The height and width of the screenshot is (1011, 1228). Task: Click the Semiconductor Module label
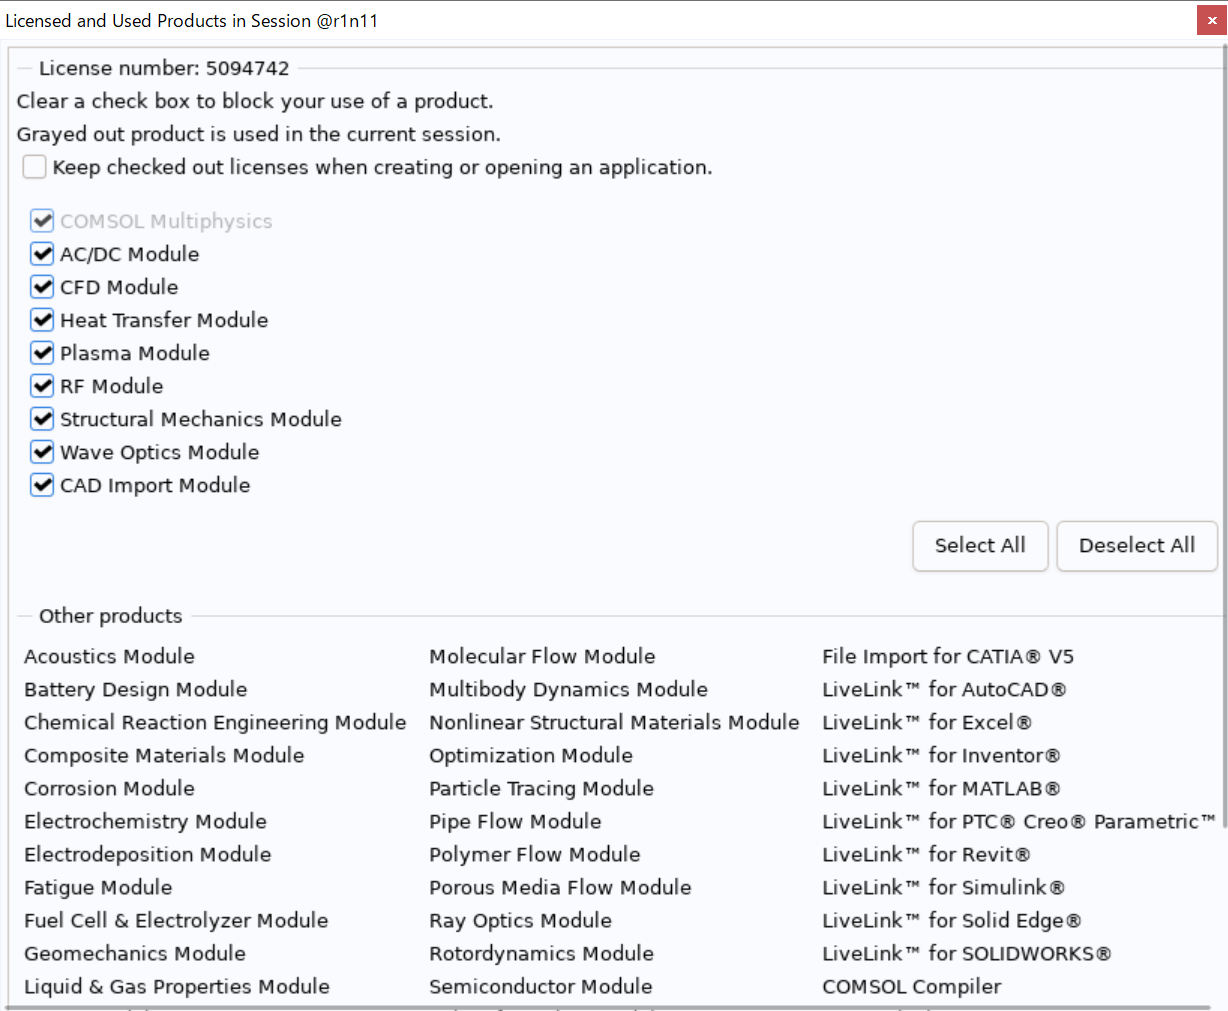coord(540,986)
